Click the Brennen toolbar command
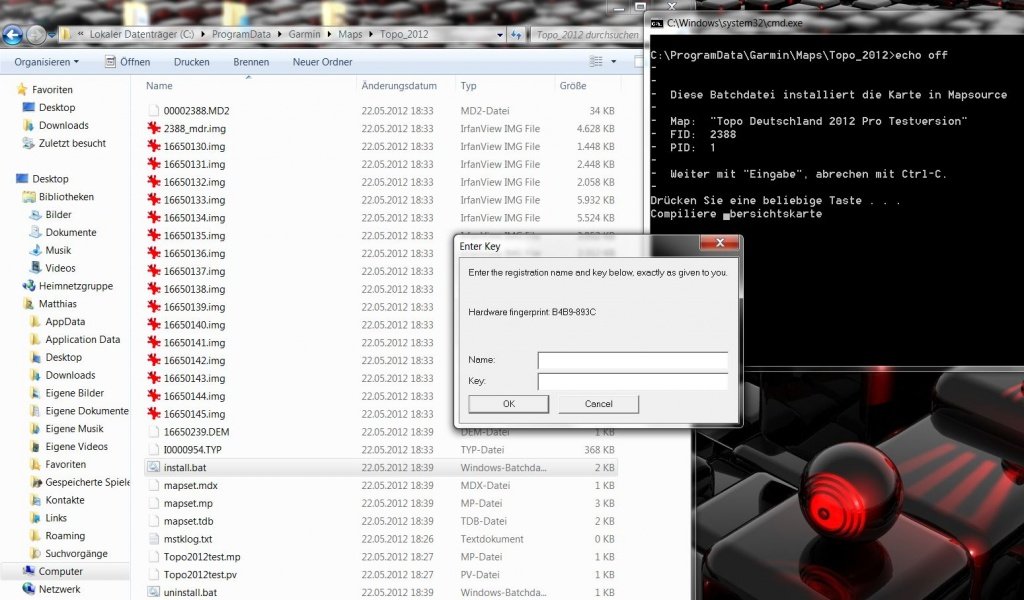Screen dimensions: 1024x600 coord(251,62)
